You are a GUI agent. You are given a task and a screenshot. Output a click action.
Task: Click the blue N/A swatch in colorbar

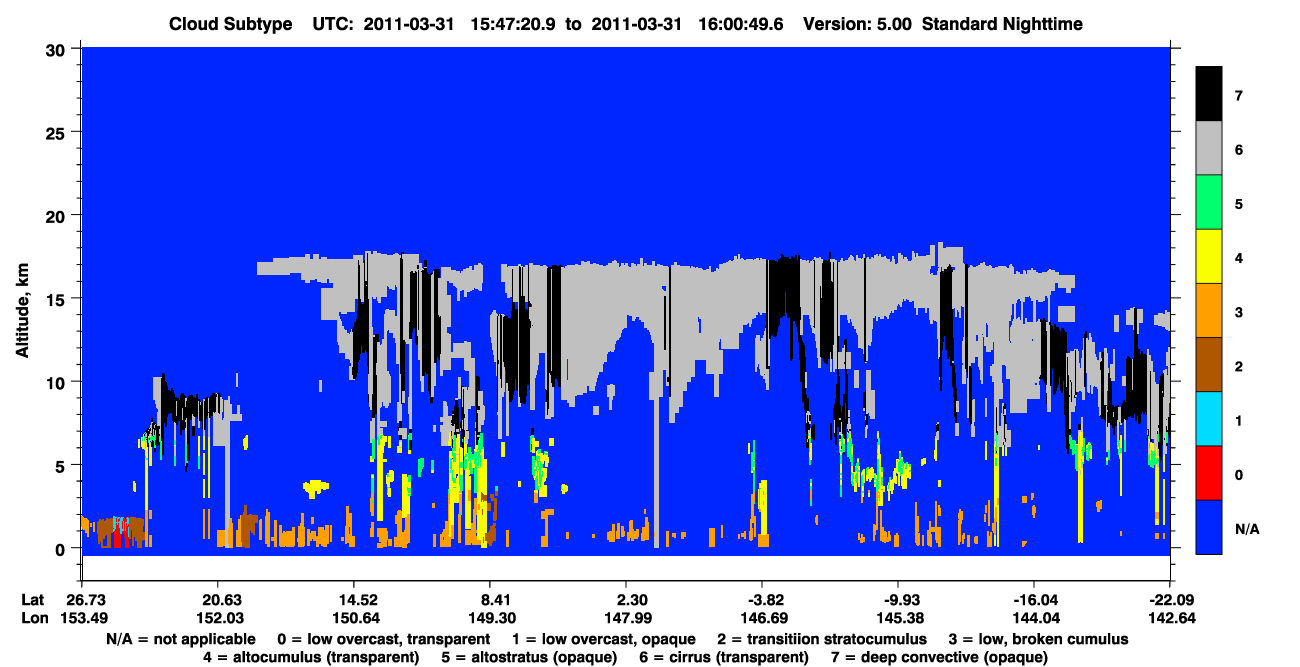[x=1208, y=527]
